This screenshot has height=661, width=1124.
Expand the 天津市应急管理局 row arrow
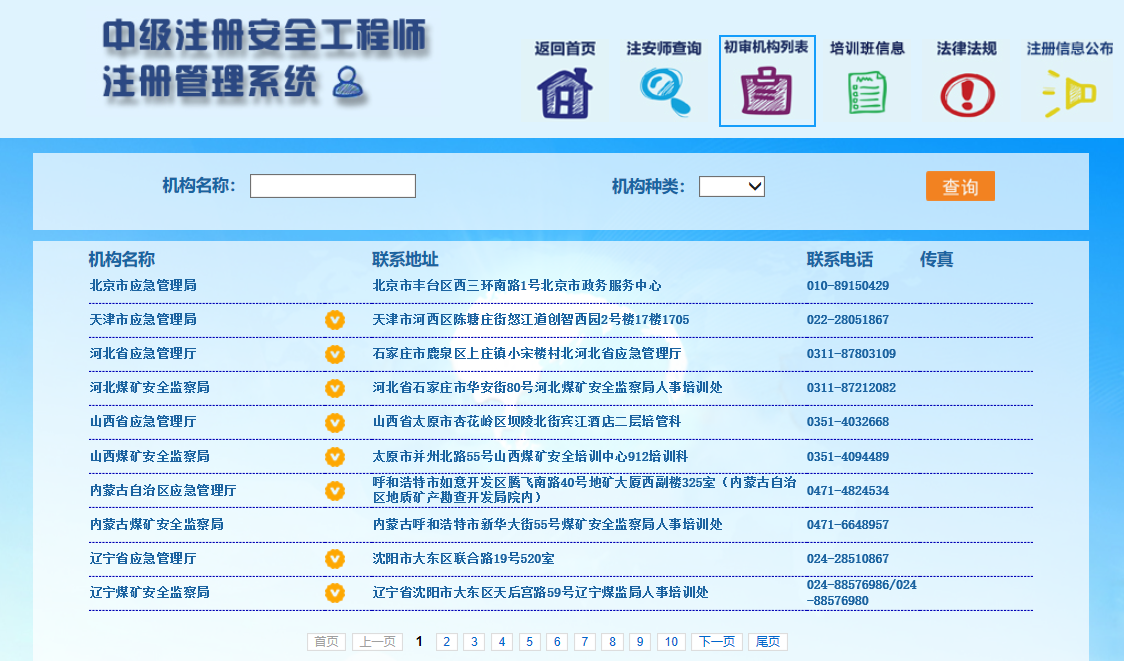click(x=335, y=320)
